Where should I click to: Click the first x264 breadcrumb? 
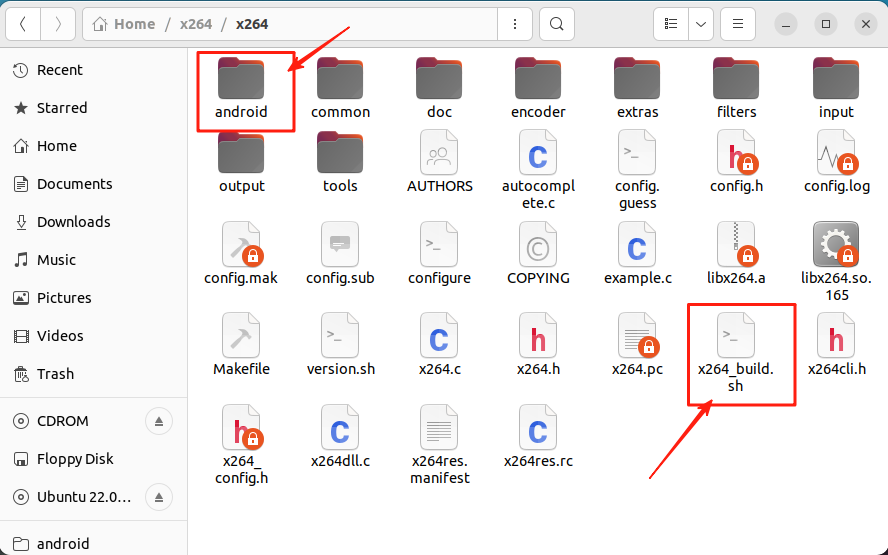click(x=196, y=24)
